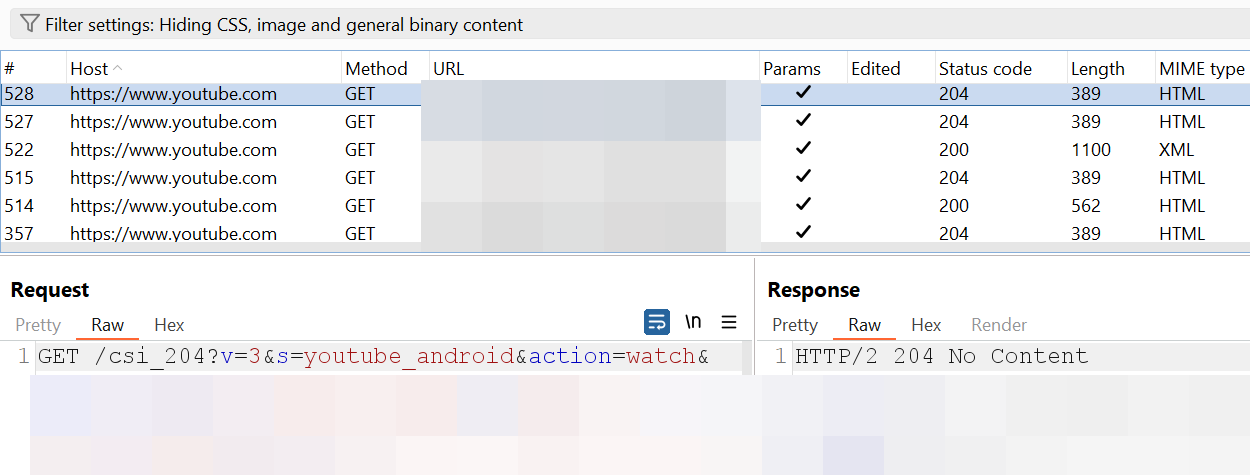Select request row 514 with length 562
Viewport: 1250px width, 475px height.
click(x=625, y=206)
